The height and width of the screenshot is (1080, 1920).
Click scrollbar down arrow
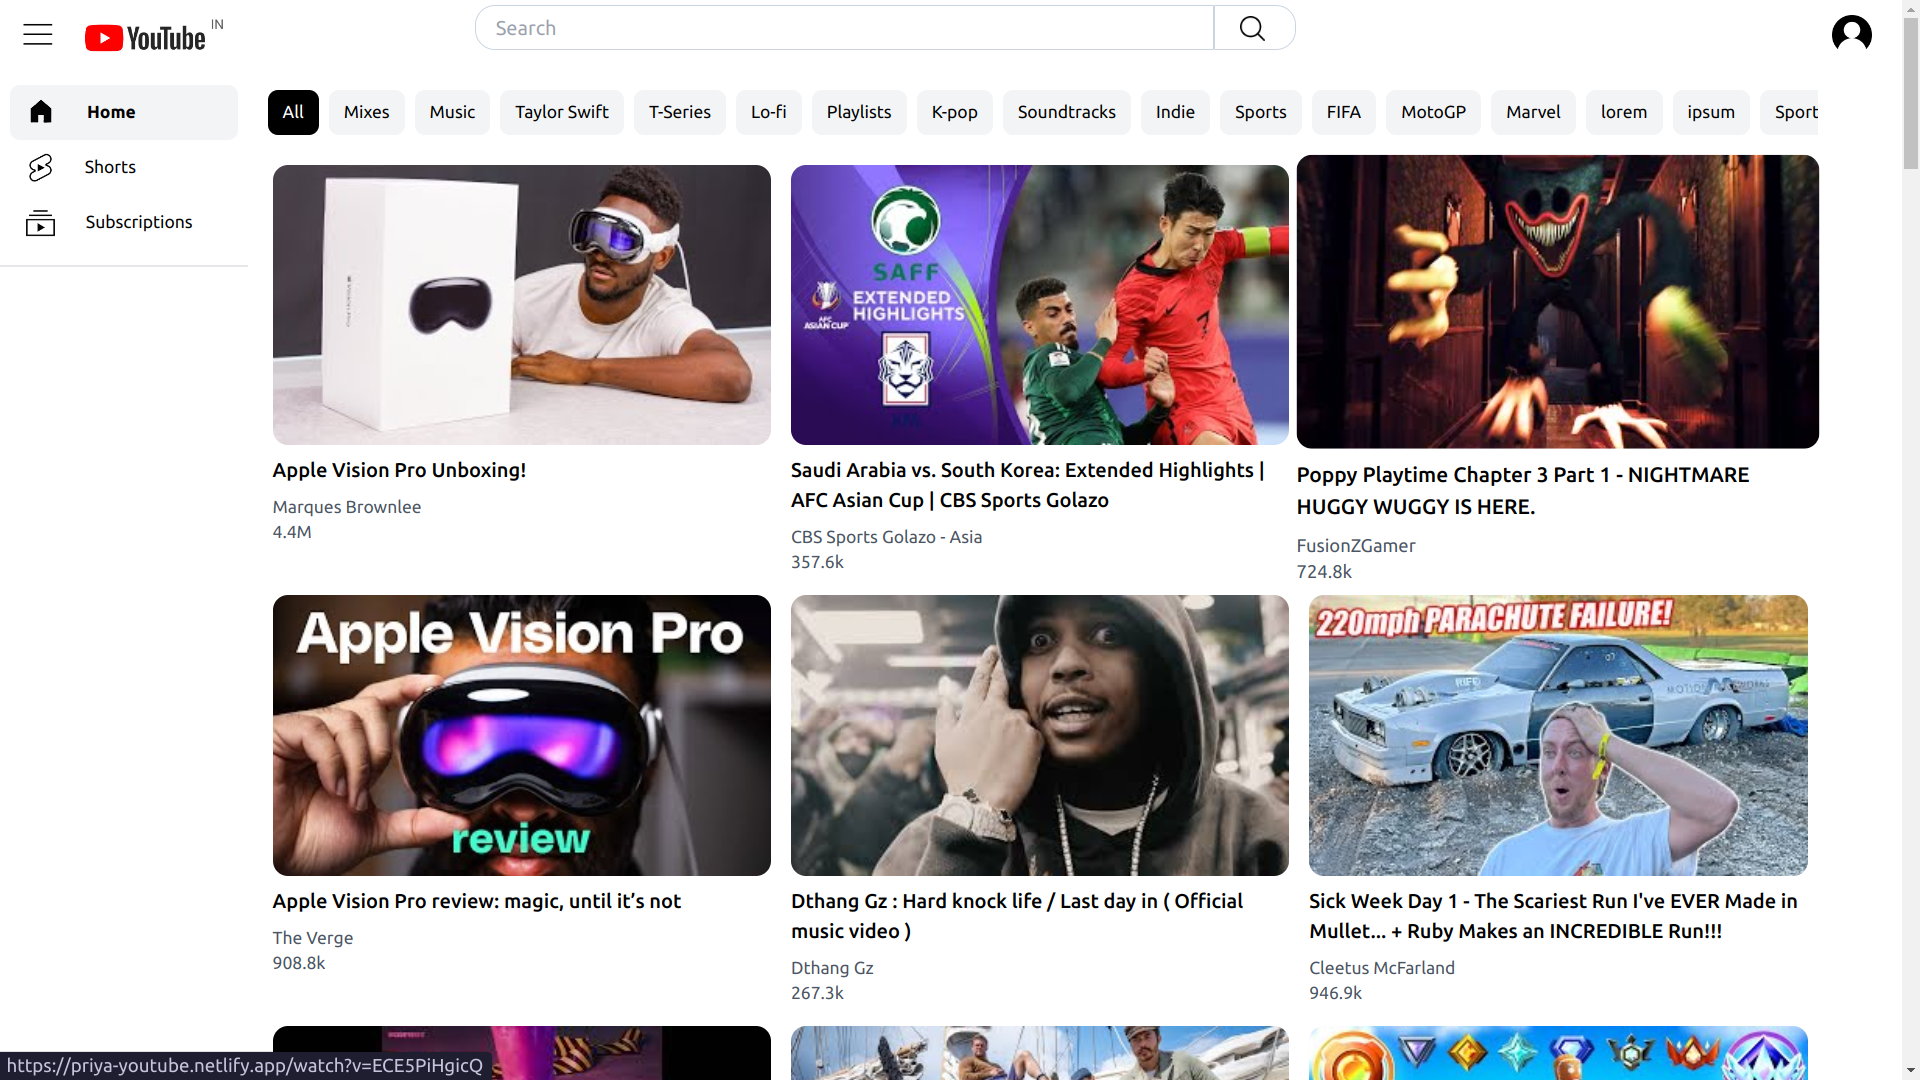[x=1911, y=1071]
